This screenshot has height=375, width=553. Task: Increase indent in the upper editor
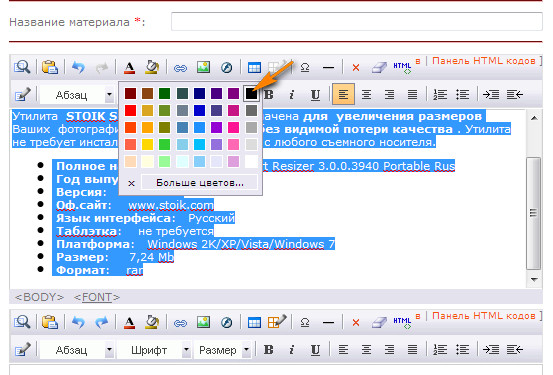coord(491,94)
